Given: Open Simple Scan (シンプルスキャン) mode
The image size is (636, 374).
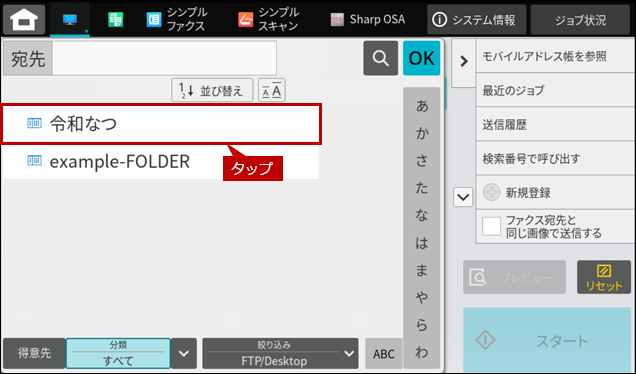Looking at the screenshot, I should tap(269, 19).
